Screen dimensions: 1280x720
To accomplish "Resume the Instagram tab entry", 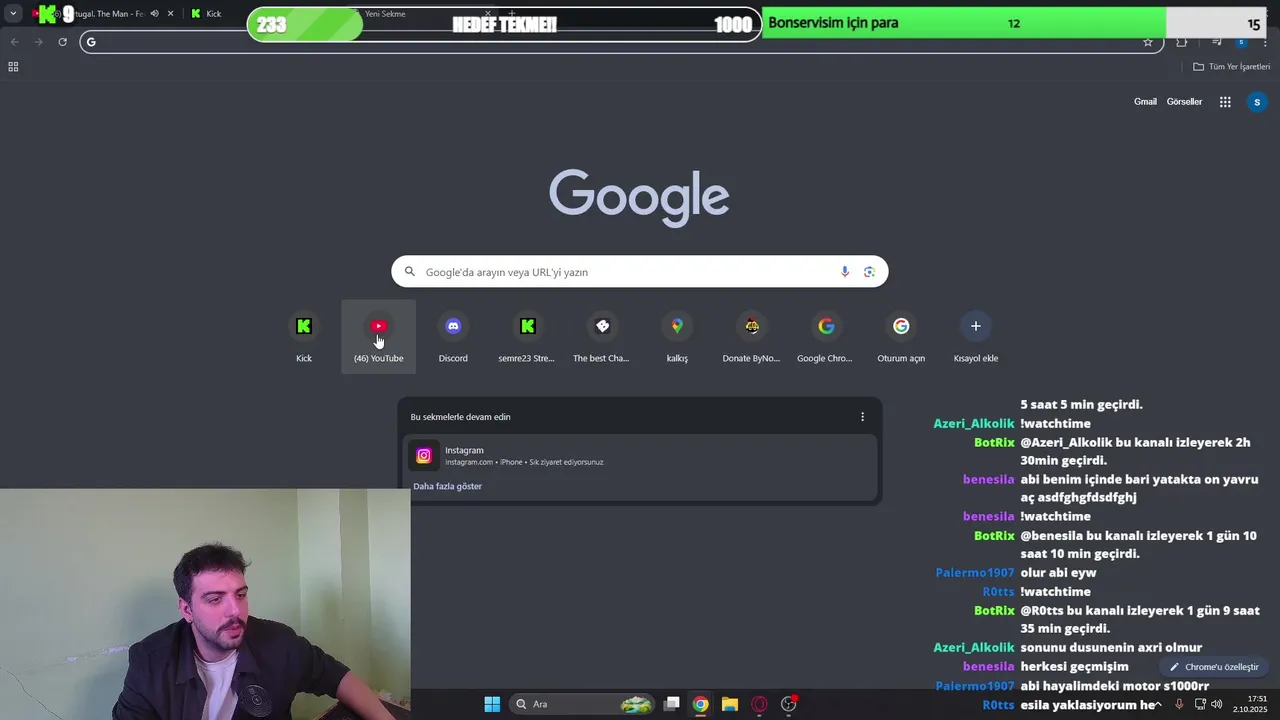I will click(640, 456).
